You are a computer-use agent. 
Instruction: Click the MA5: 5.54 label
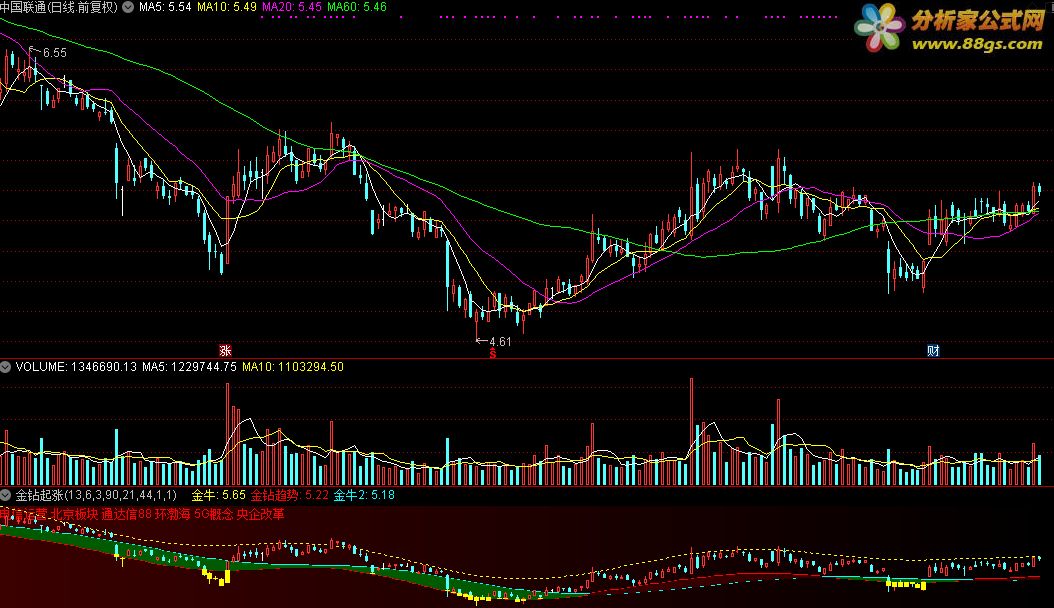(165, 7)
